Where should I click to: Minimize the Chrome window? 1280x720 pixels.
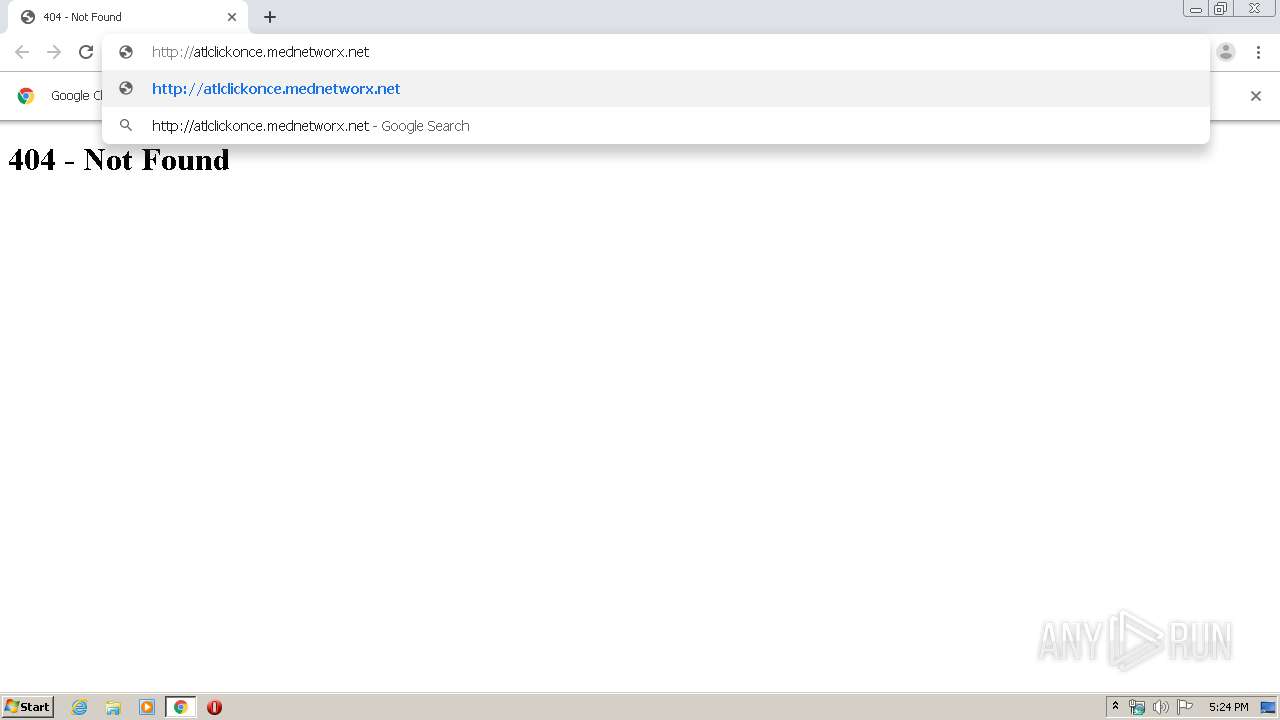[x=1196, y=9]
